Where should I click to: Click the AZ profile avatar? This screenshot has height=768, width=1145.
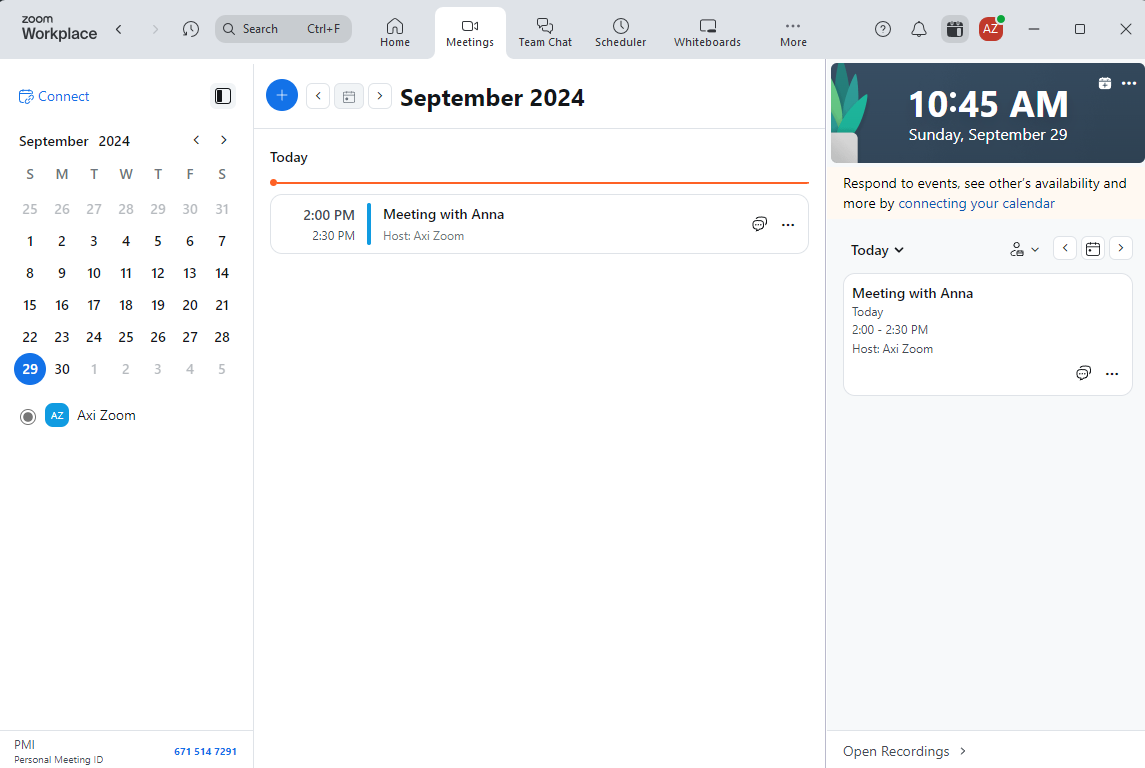tap(990, 29)
